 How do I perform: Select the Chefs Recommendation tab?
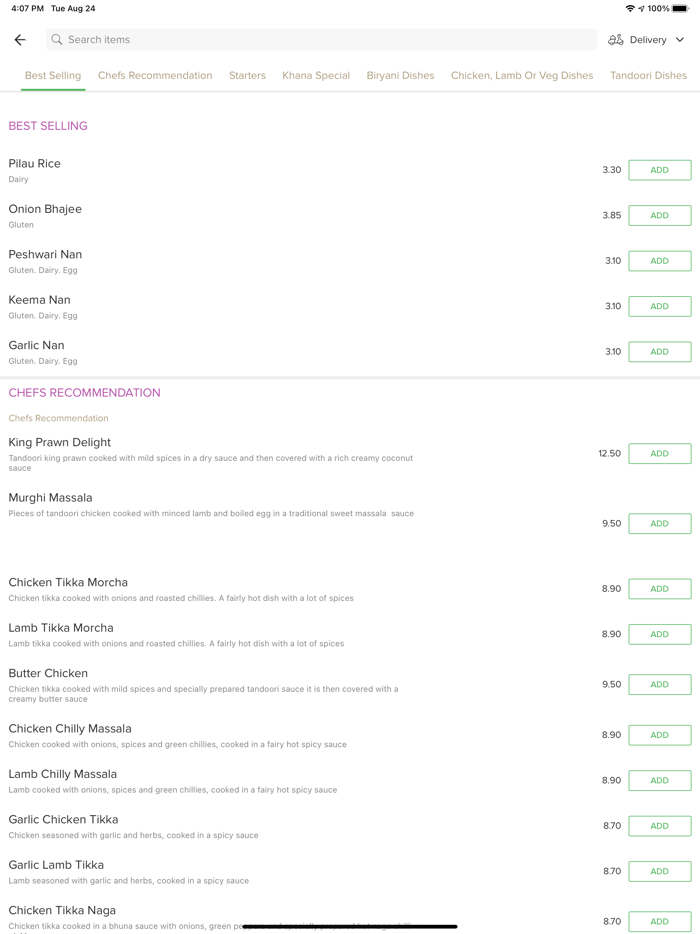(x=155, y=76)
